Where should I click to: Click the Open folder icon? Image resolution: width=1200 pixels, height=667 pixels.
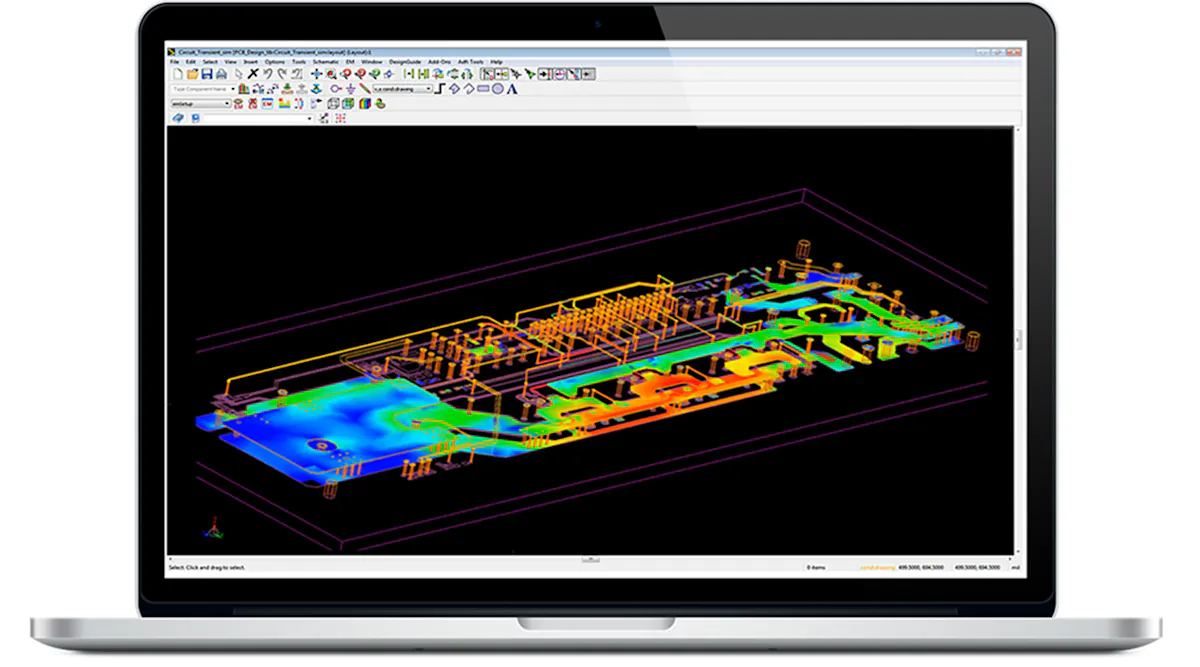[x=192, y=74]
